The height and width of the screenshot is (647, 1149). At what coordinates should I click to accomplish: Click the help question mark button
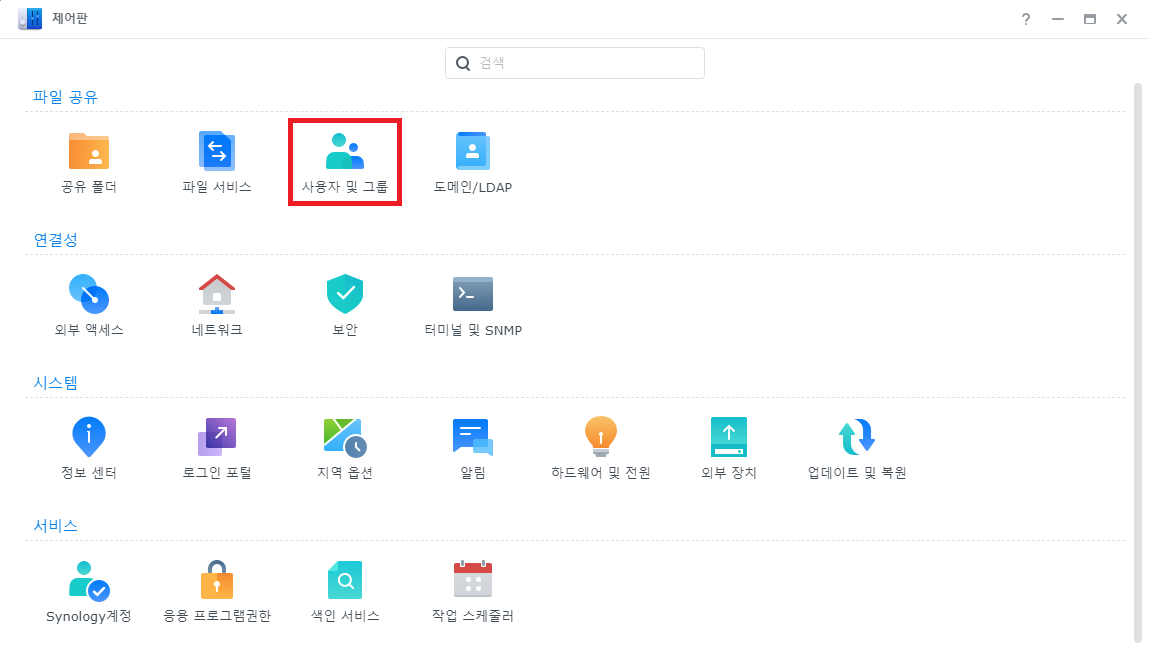tap(1025, 19)
